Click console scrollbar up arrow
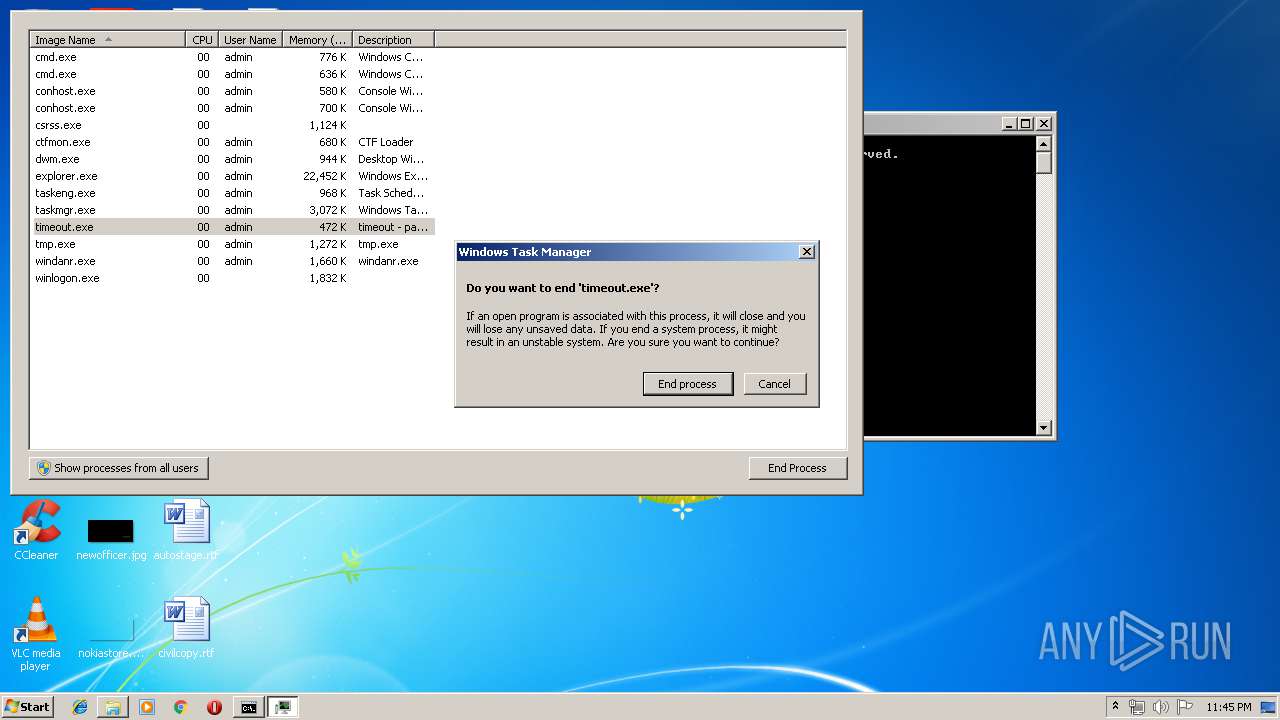This screenshot has width=1280, height=720. point(1044,143)
